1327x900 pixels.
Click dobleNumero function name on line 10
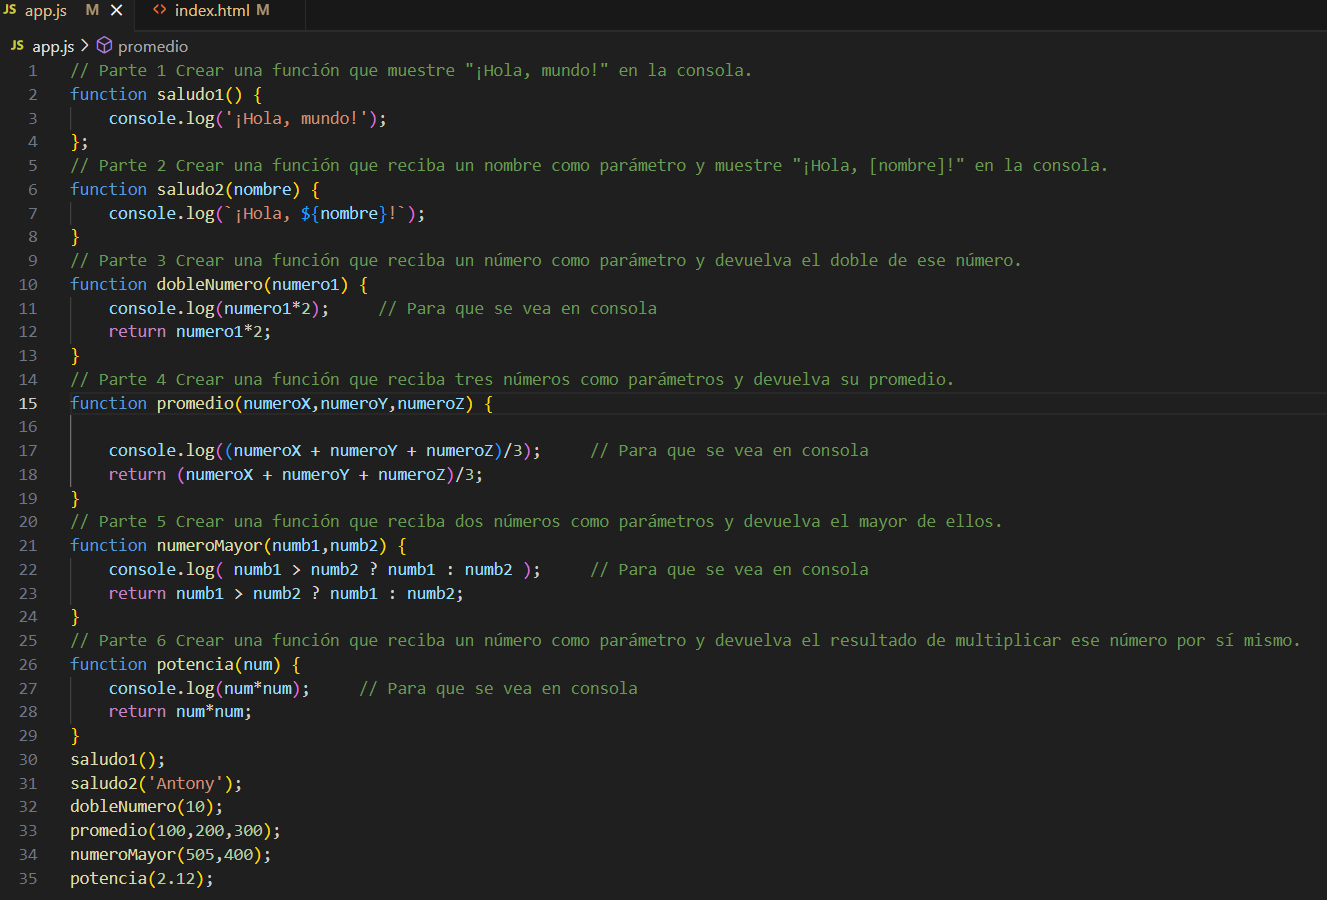[209, 284]
